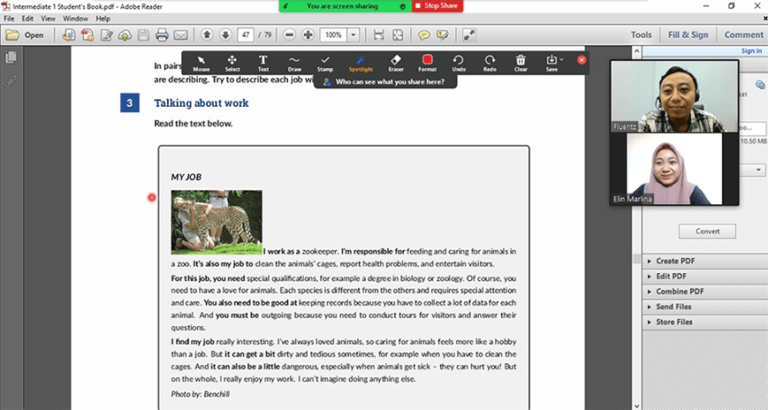This screenshot has height=410, width=768.
Task: Choose the Stamp annotation tool
Action: point(325,63)
